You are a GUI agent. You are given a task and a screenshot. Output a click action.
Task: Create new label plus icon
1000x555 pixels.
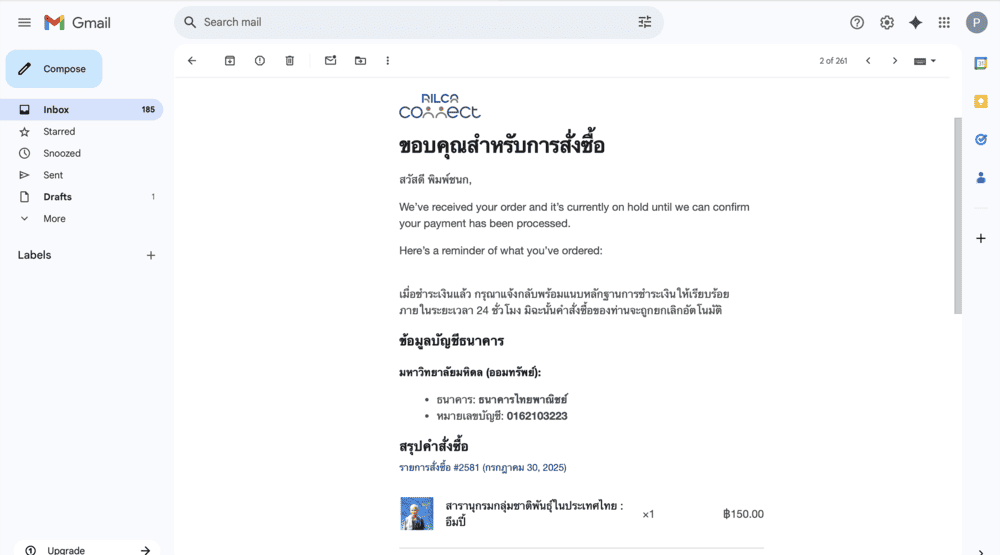click(x=151, y=255)
